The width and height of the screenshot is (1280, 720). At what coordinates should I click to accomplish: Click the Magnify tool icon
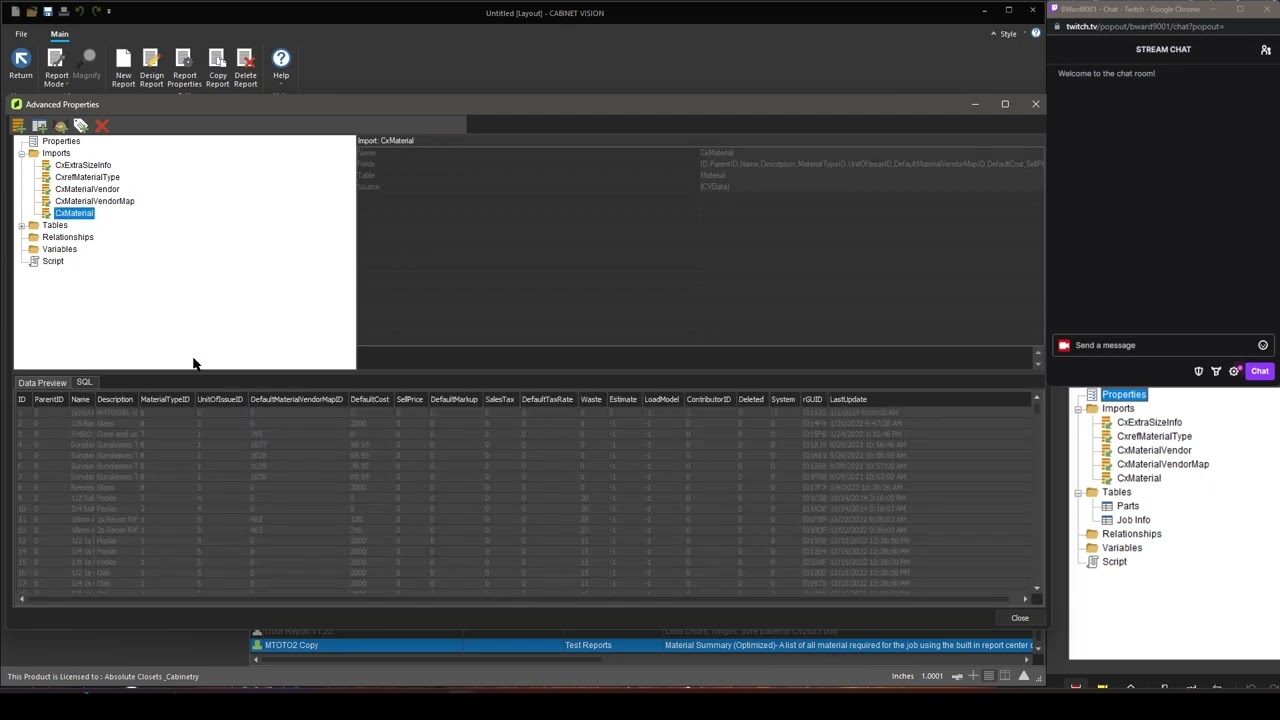pyautogui.click(x=86, y=58)
